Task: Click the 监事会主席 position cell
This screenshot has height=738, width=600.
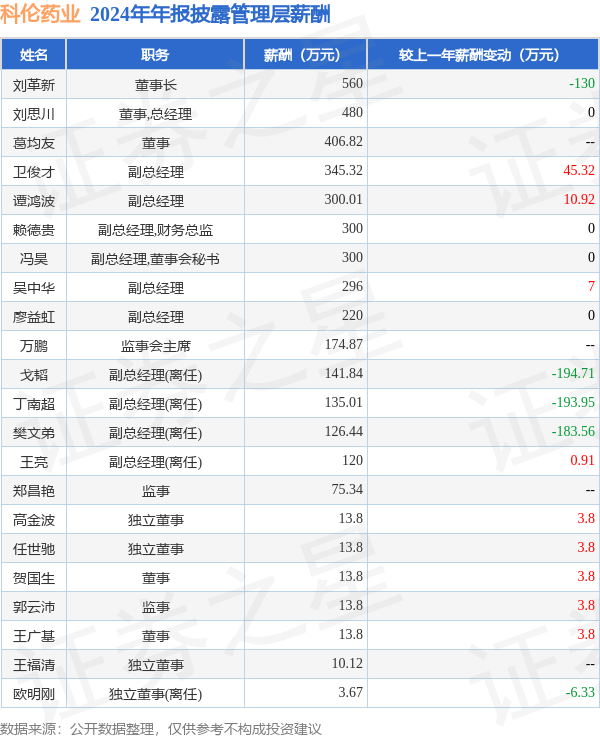Action: [155, 346]
